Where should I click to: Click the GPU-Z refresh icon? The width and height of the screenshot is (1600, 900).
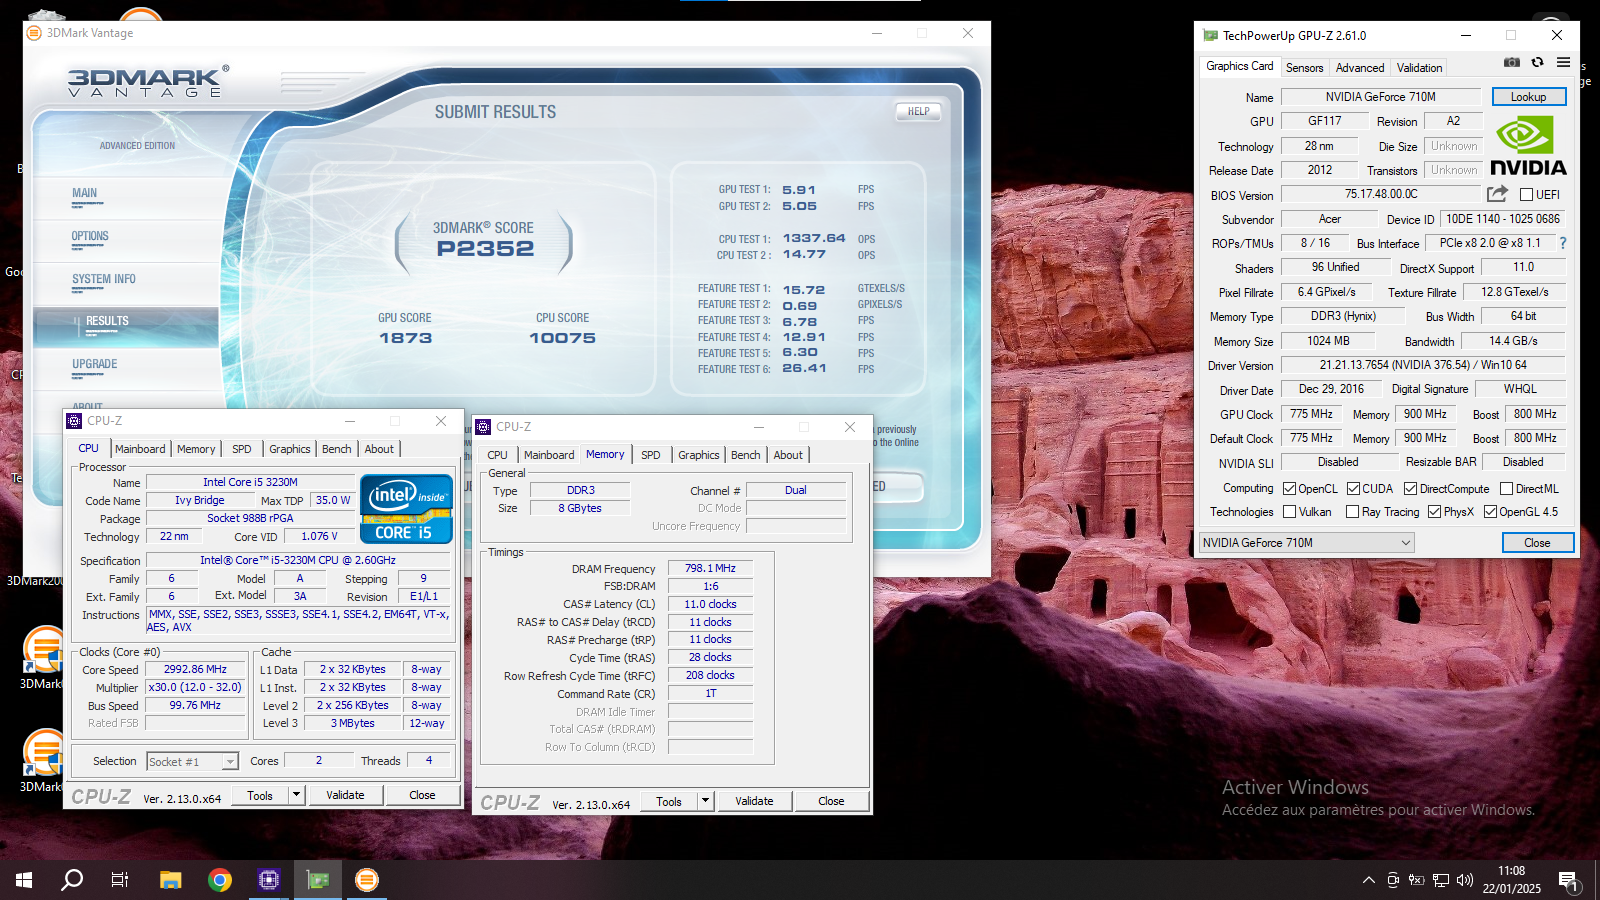click(x=1537, y=62)
